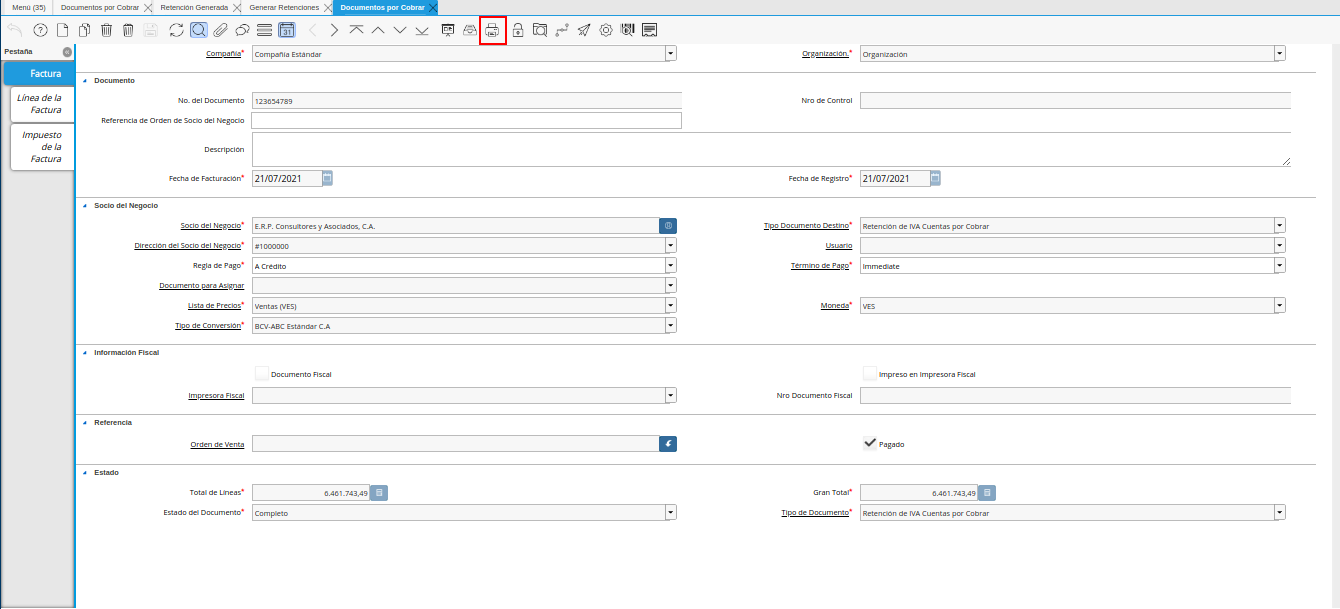Open the Attachment paperclip icon

(x=220, y=30)
